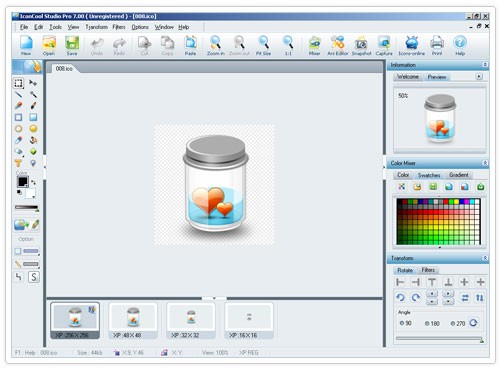Switch to the Welcome tab
The image size is (500, 370).
coord(408,77)
